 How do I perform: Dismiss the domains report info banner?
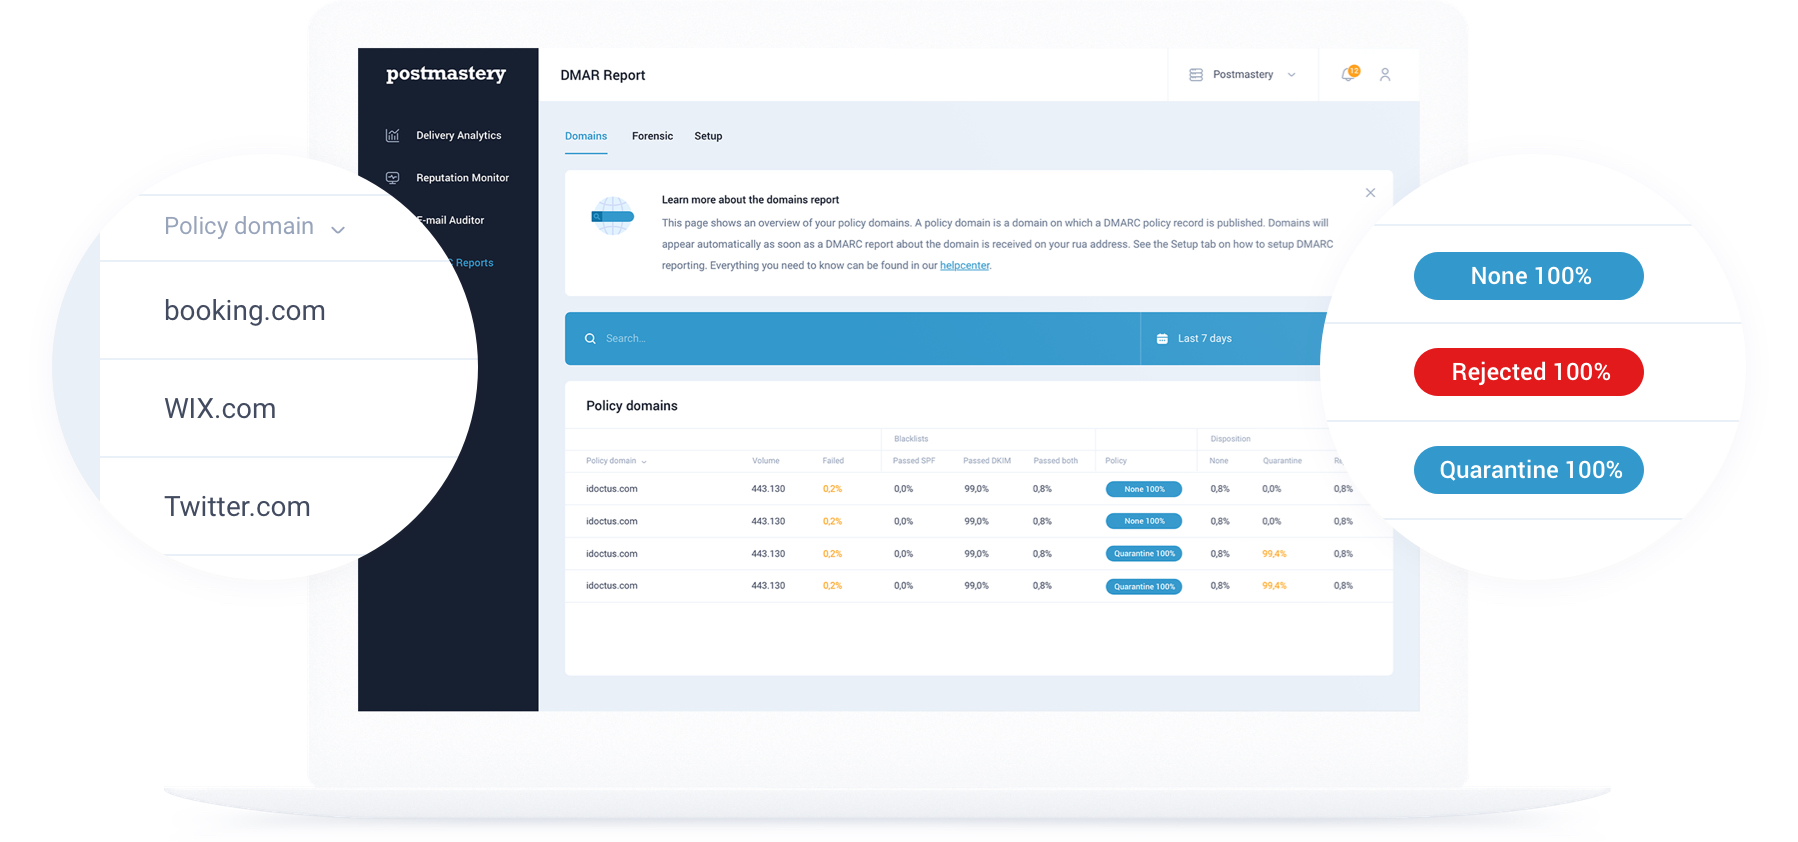pyautogui.click(x=1370, y=193)
